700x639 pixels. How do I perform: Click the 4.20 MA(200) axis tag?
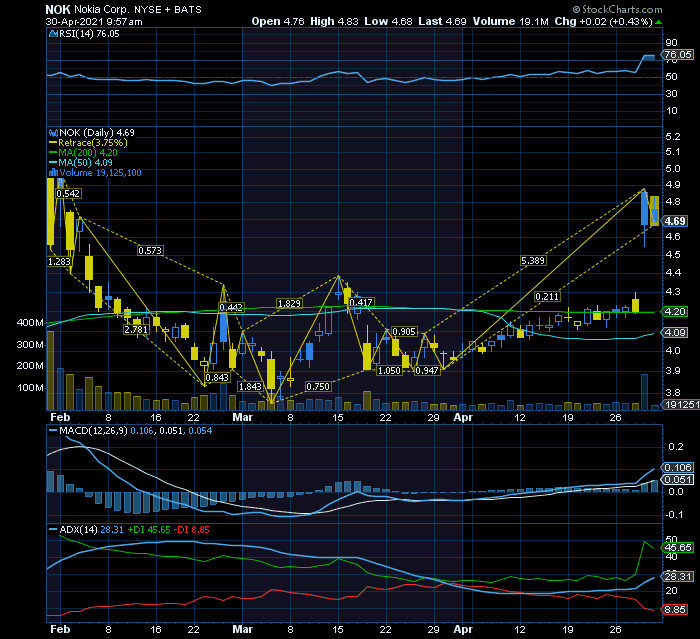click(675, 311)
